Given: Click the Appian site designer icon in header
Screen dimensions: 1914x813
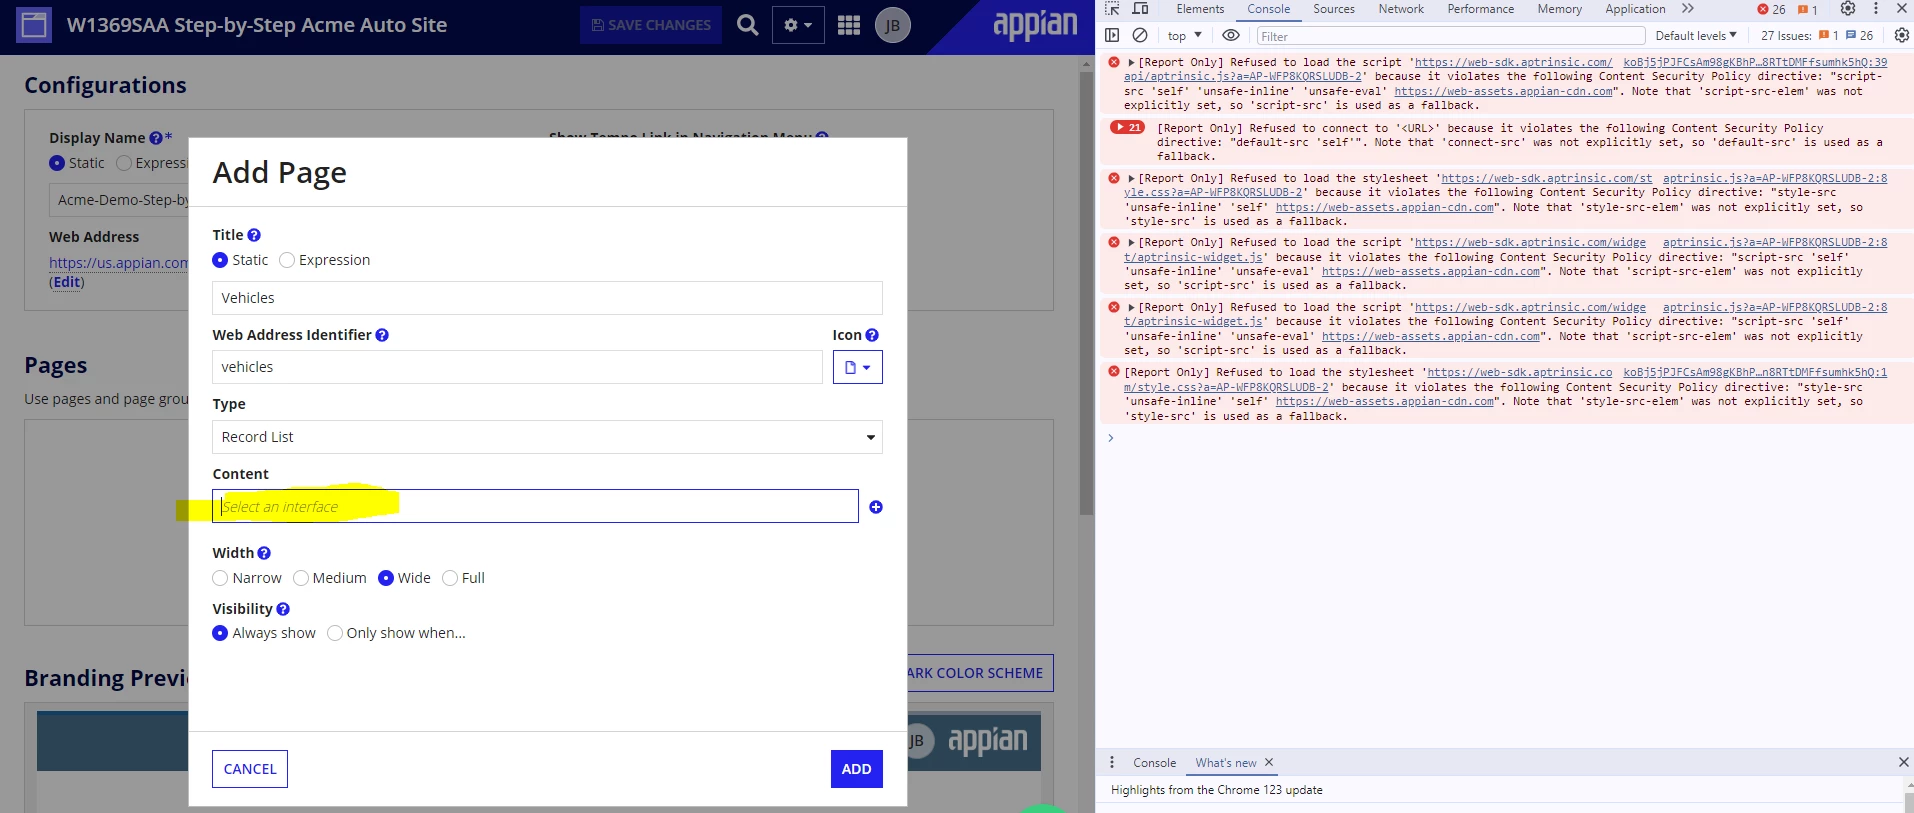Looking at the screenshot, I should point(34,25).
